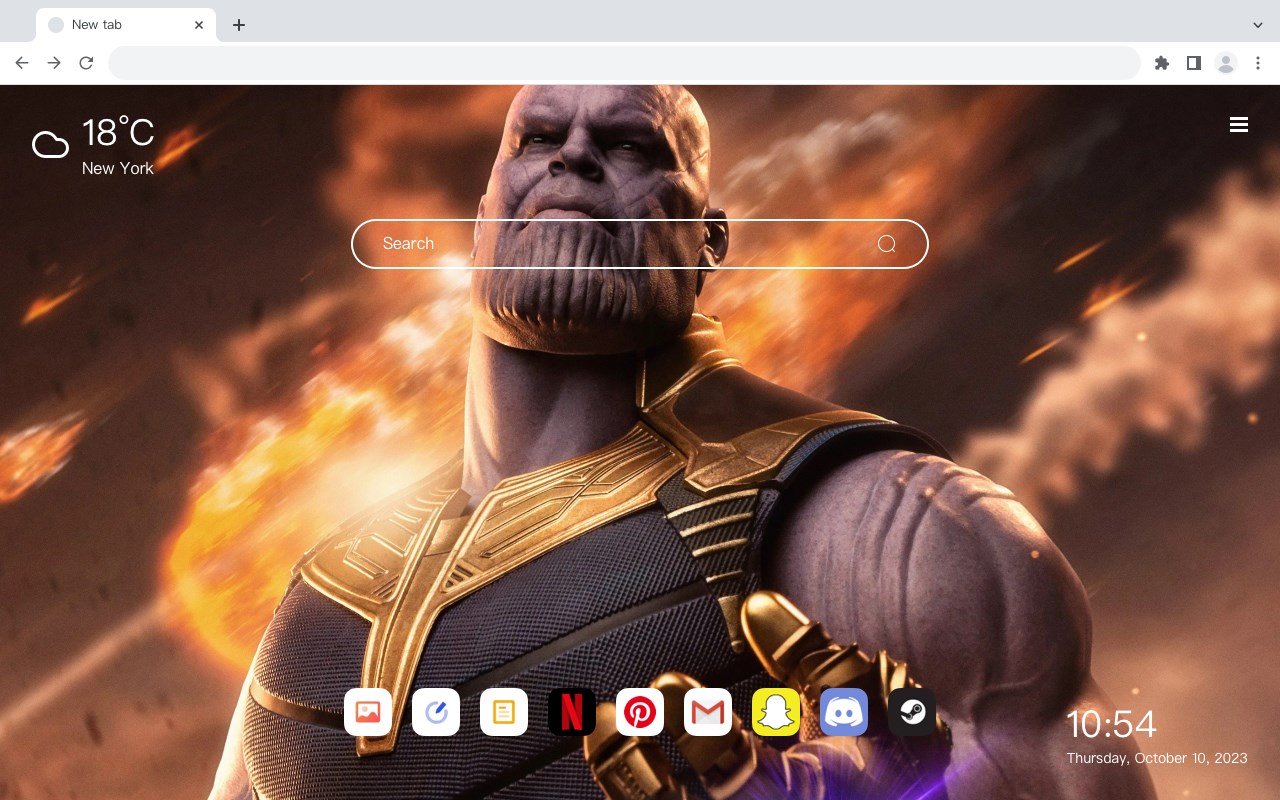Click into the Search box
This screenshot has width=1280, height=800.
(640, 244)
